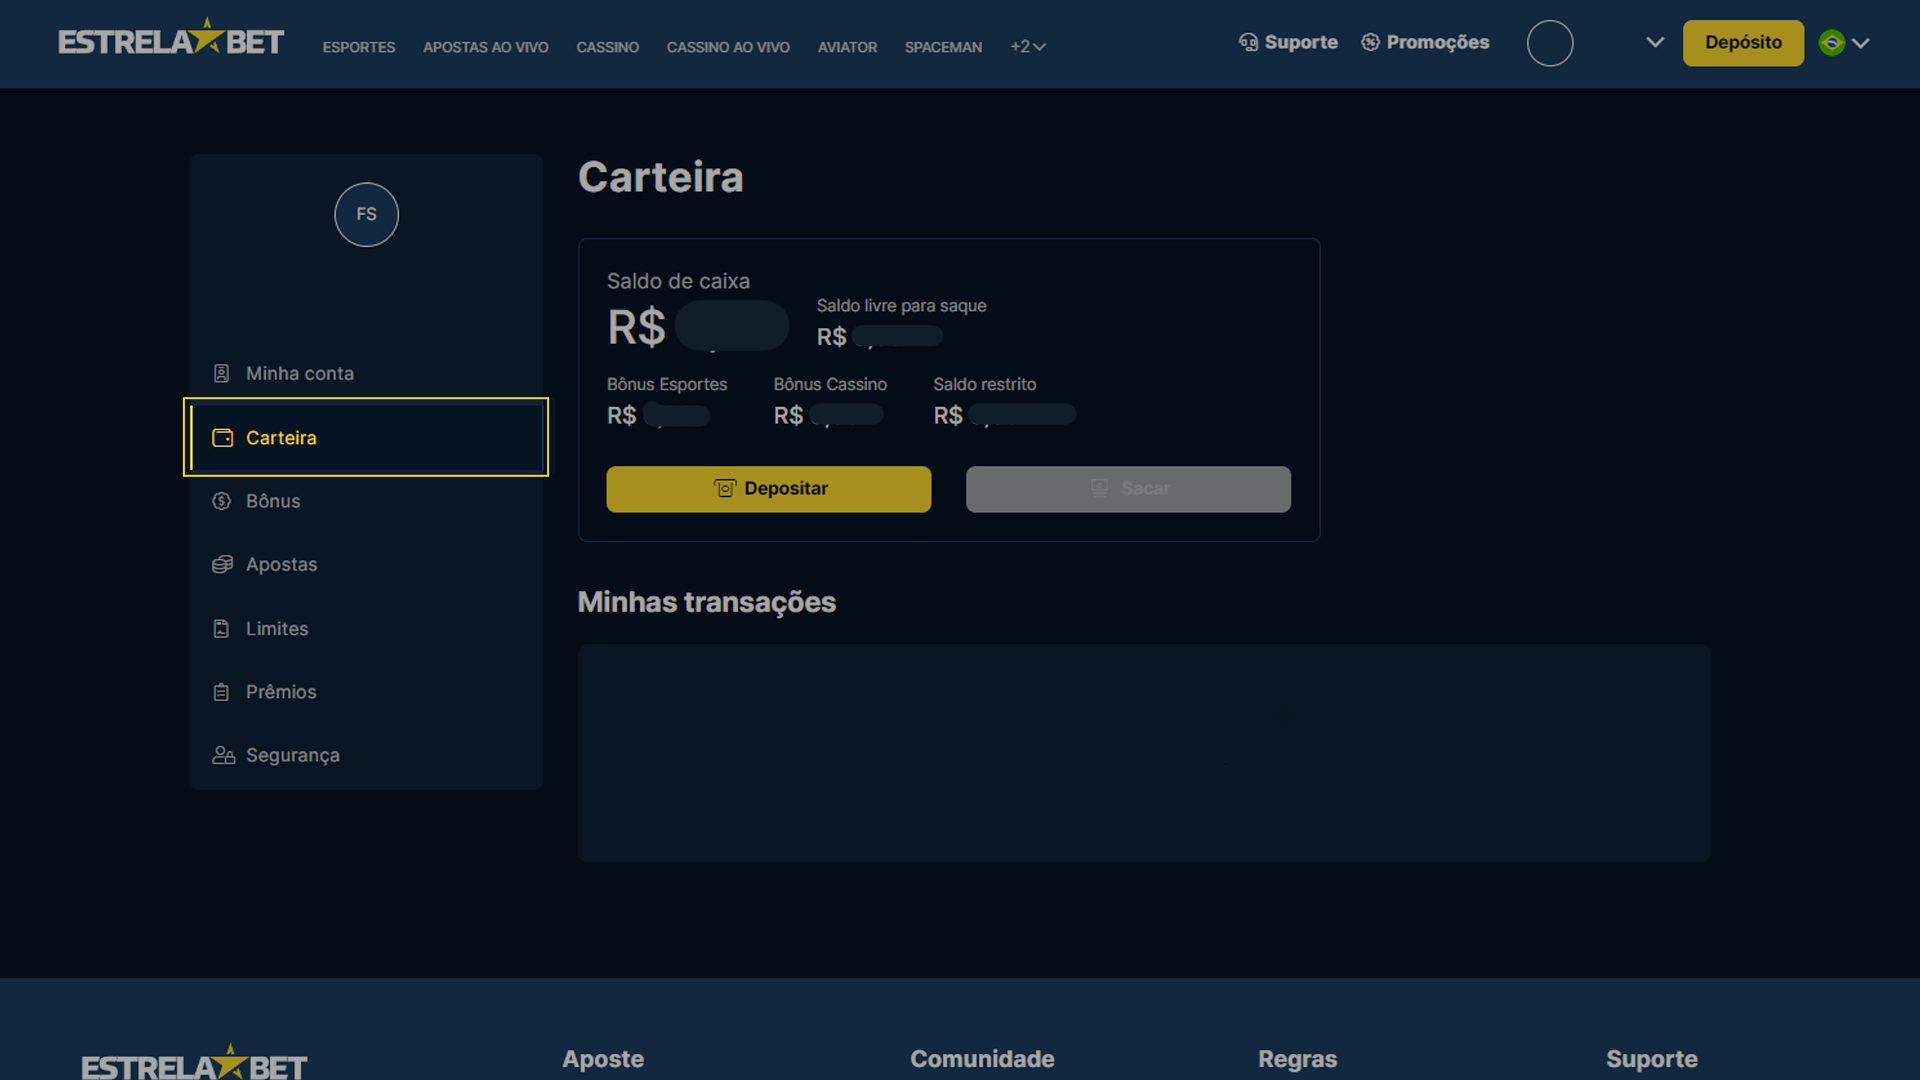Go to Apostas ao Vivo
Image resolution: width=1920 pixels, height=1080 pixels.
pos(485,47)
